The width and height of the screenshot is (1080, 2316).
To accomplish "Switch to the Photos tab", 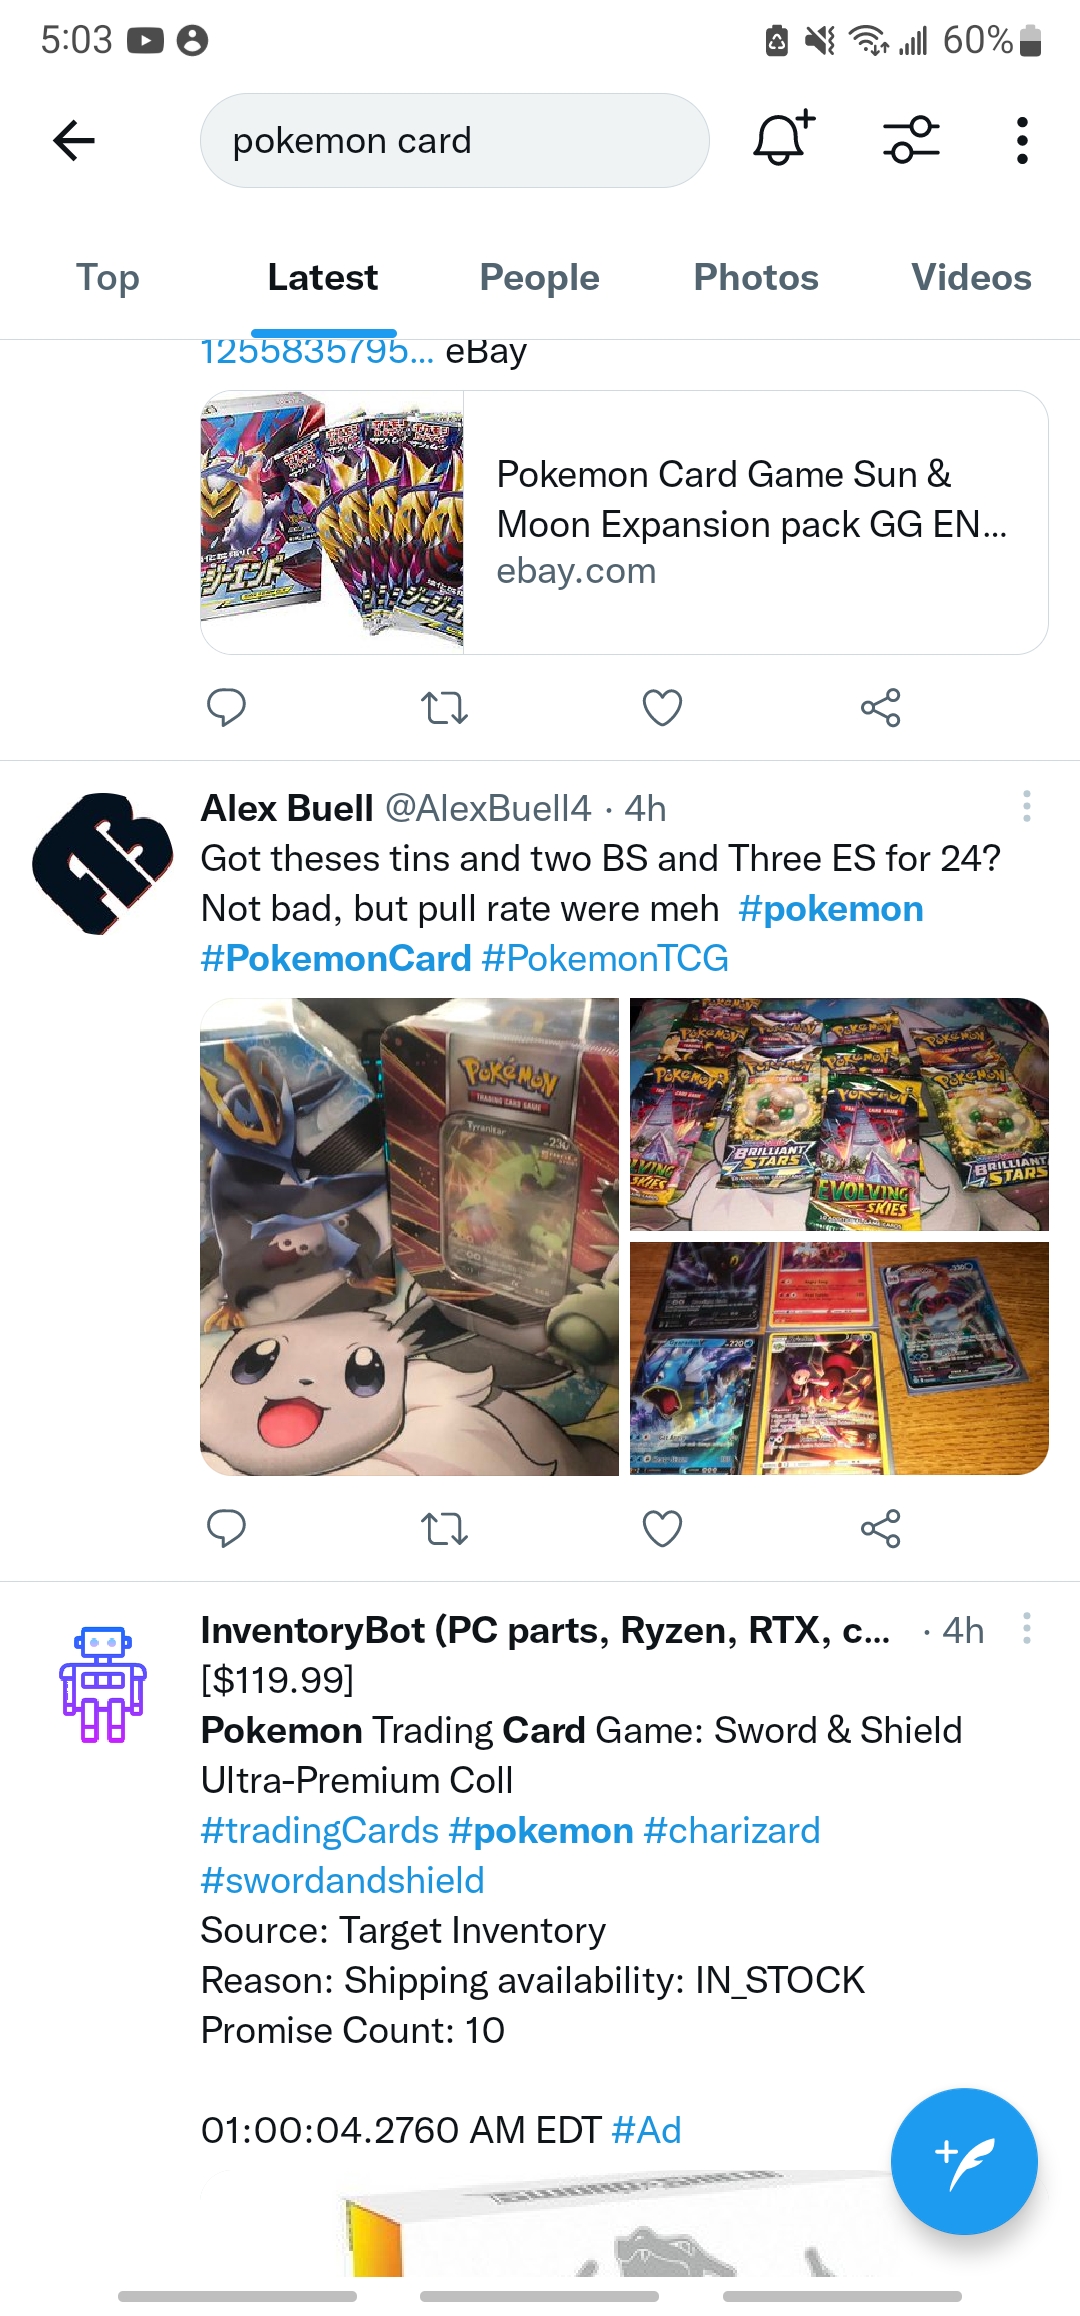I will 756,278.
